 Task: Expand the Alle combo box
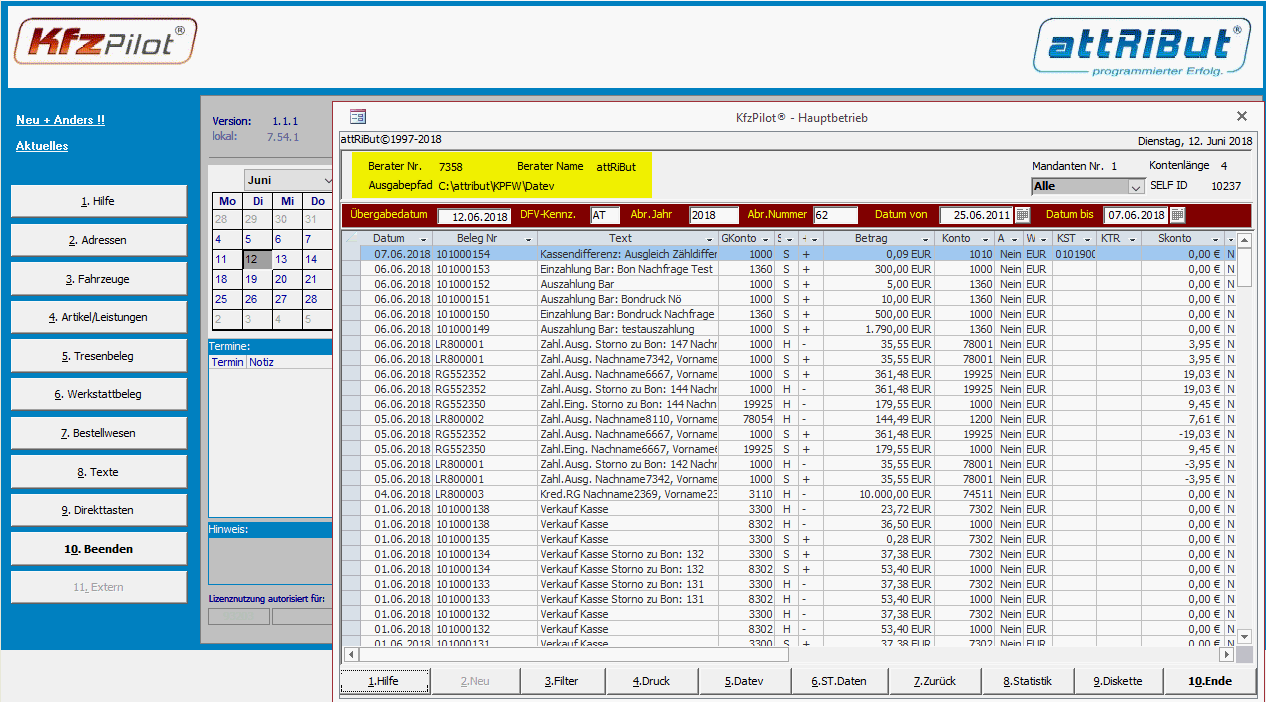click(x=1136, y=186)
